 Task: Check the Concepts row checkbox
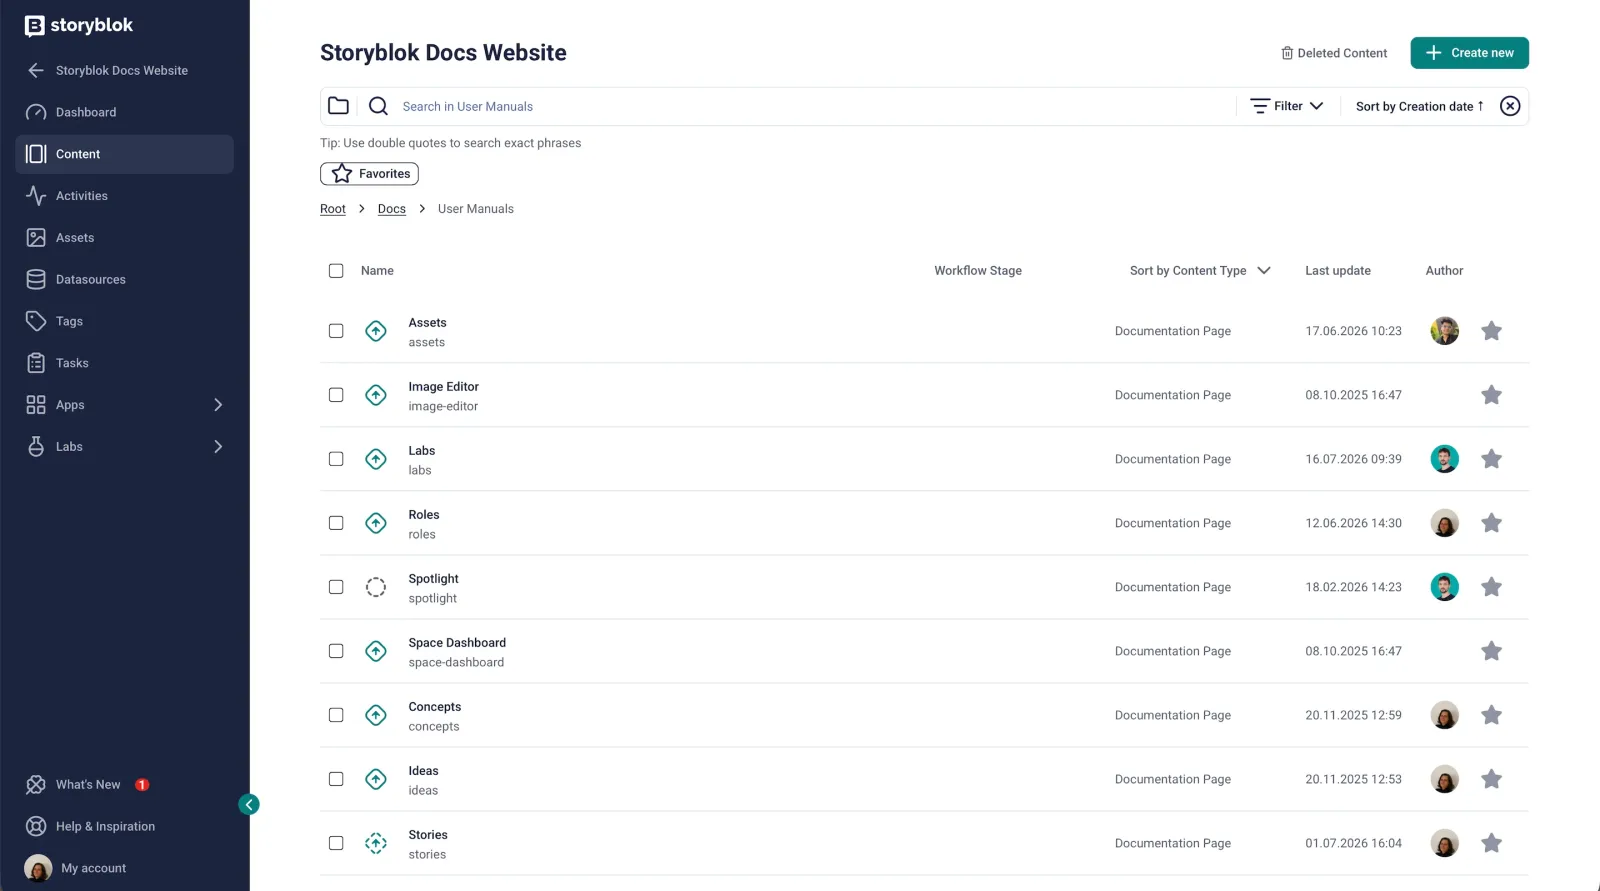(336, 715)
